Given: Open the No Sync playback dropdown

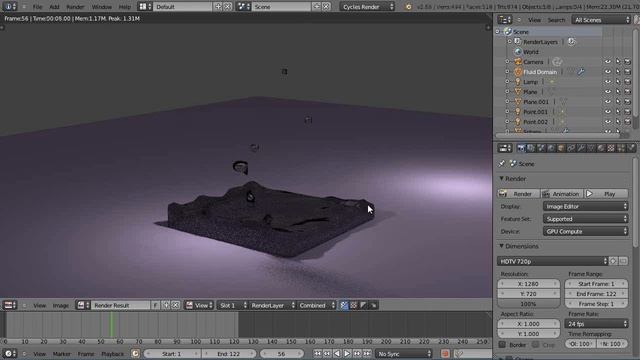Looking at the screenshot, I should pos(403,353).
